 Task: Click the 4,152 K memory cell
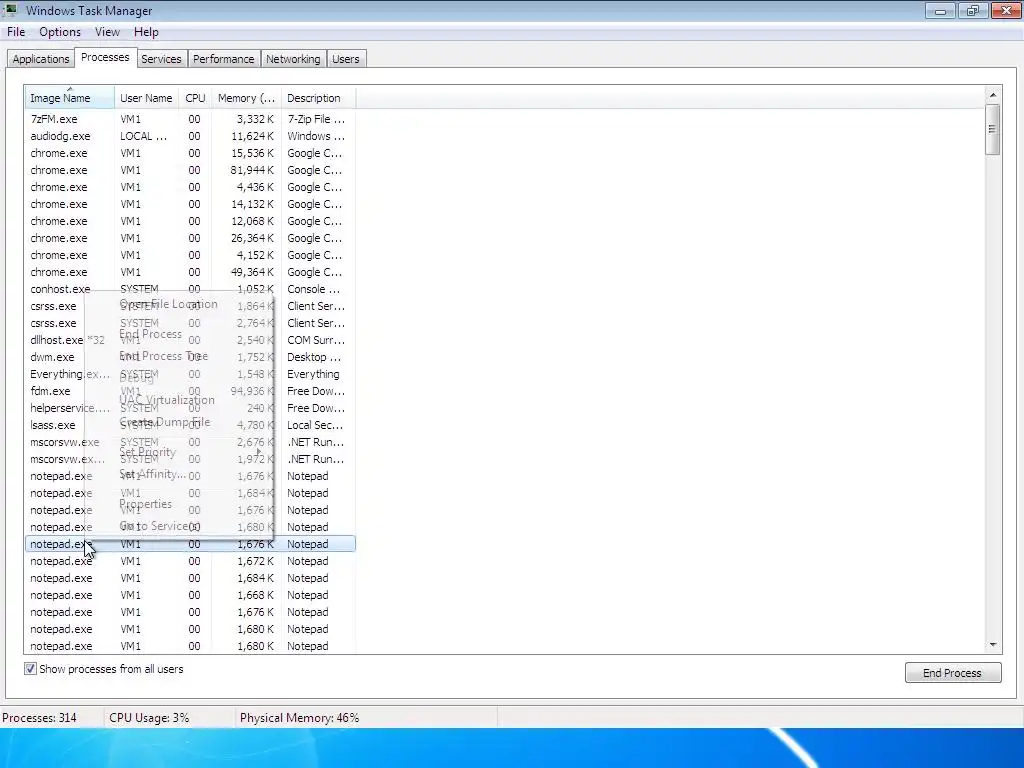point(255,255)
